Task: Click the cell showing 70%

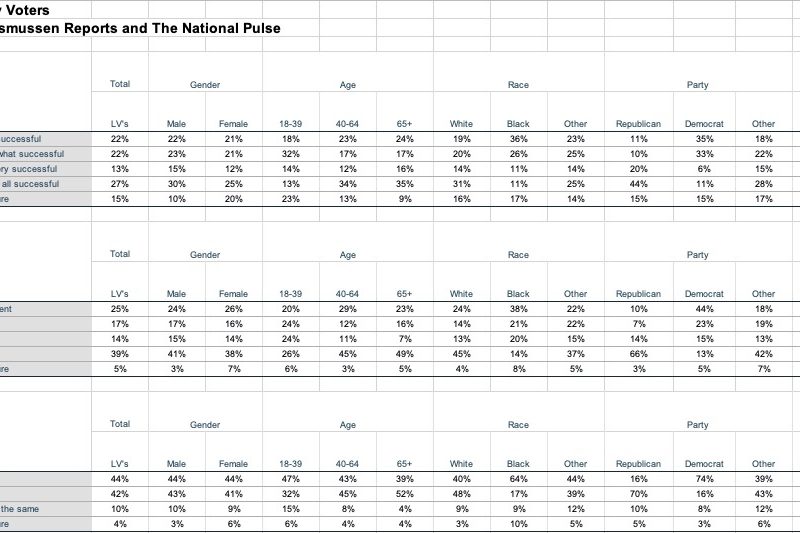Action: point(638,495)
